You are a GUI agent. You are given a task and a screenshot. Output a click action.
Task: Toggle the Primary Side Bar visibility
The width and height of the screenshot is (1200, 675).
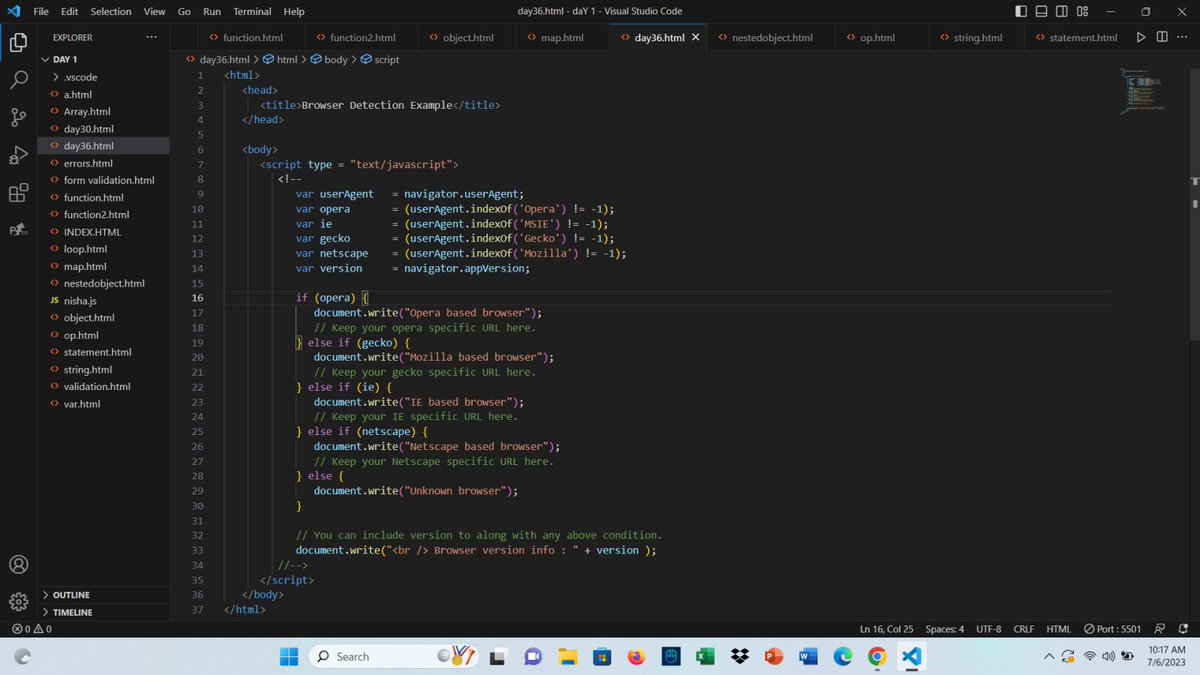click(1019, 10)
